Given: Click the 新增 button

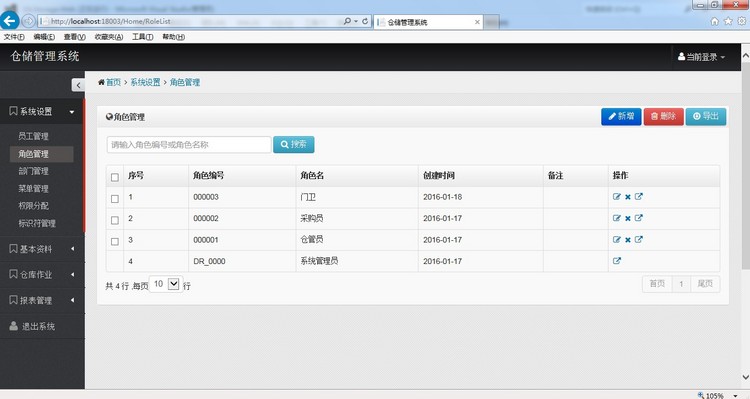Looking at the screenshot, I should (621, 117).
